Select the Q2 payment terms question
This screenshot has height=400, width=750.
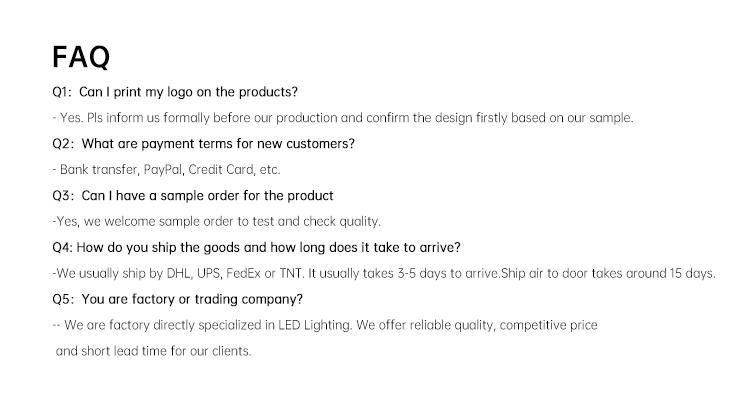[x=204, y=144]
